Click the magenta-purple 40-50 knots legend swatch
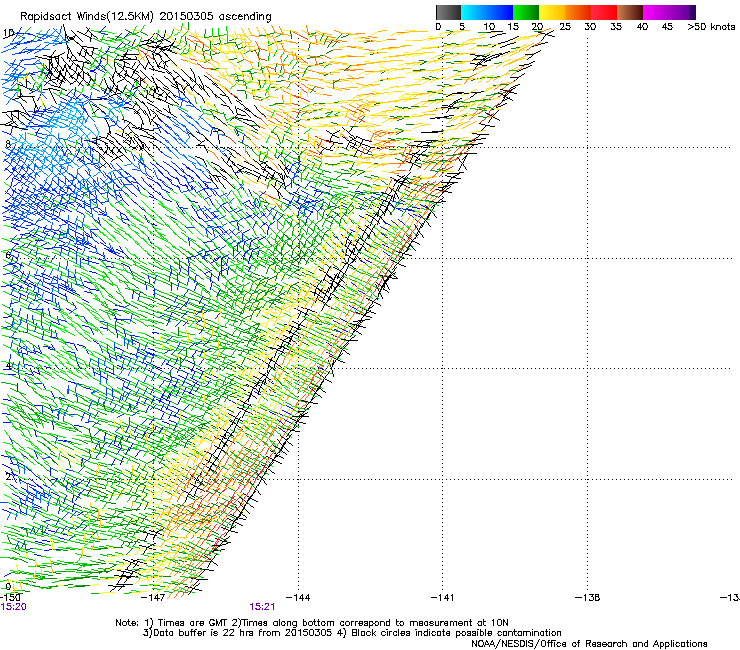Image resolution: width=740 pixels, height=650 pixels. [669, 12]
